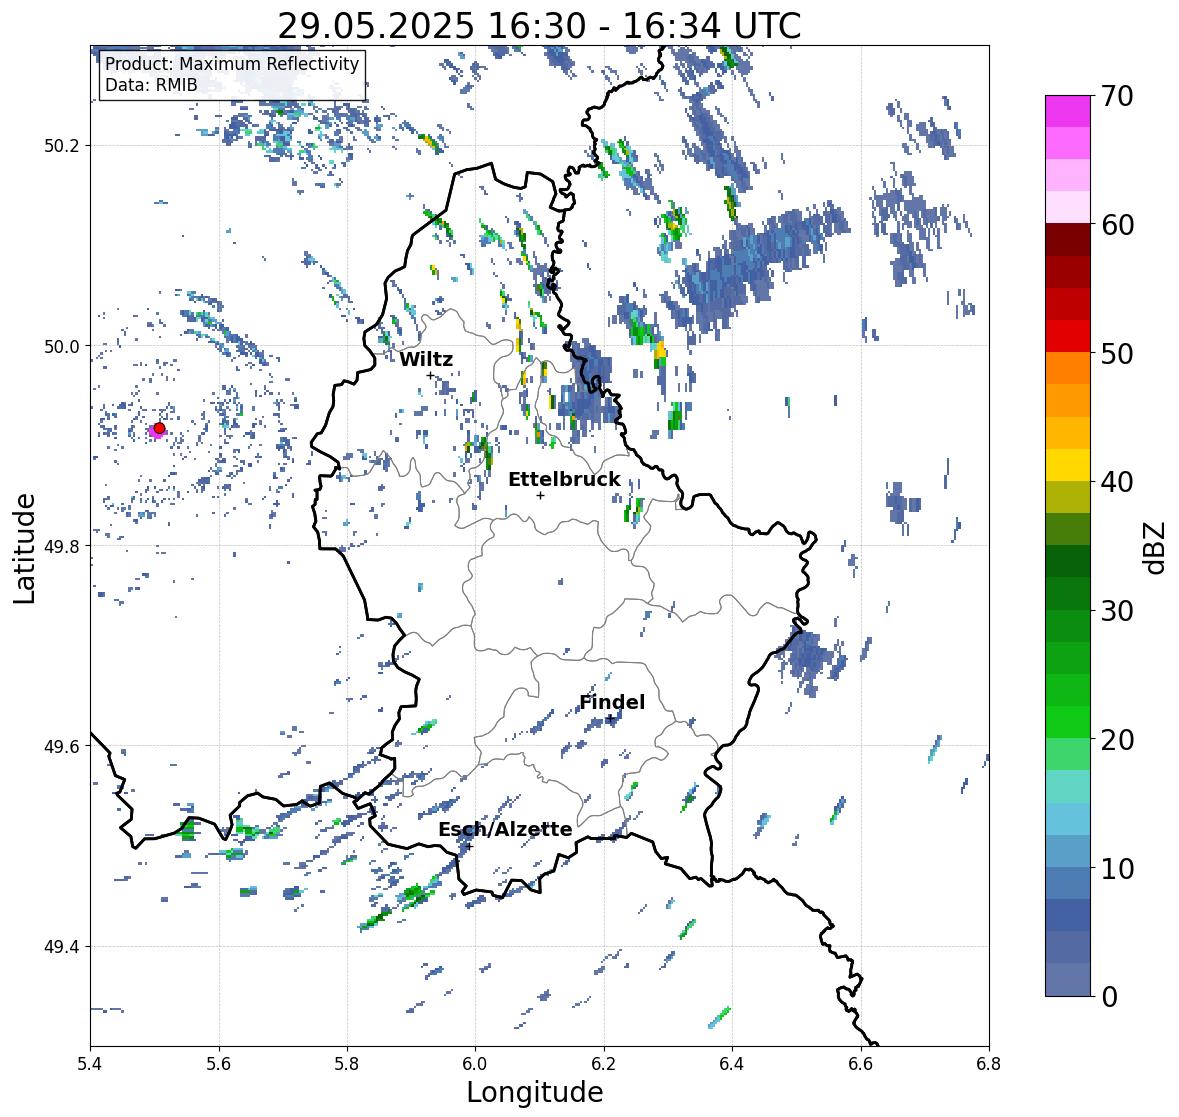Click the plot title with date and time
The image size is (1179, 1117).
click(539, 26)
